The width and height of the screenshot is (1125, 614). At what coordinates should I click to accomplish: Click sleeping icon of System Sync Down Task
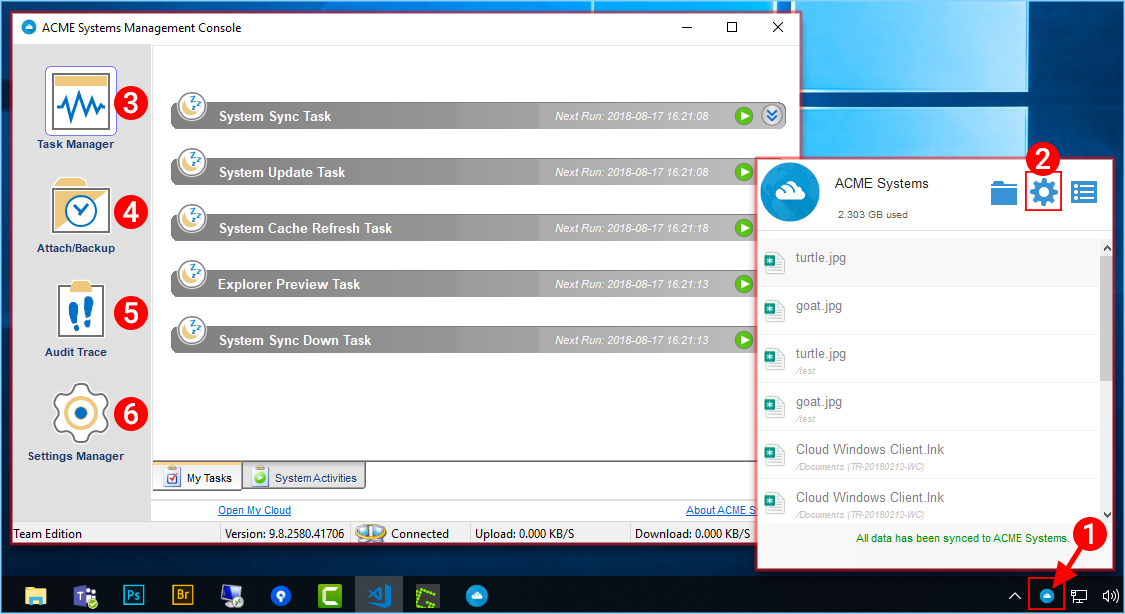click(192, 330)
